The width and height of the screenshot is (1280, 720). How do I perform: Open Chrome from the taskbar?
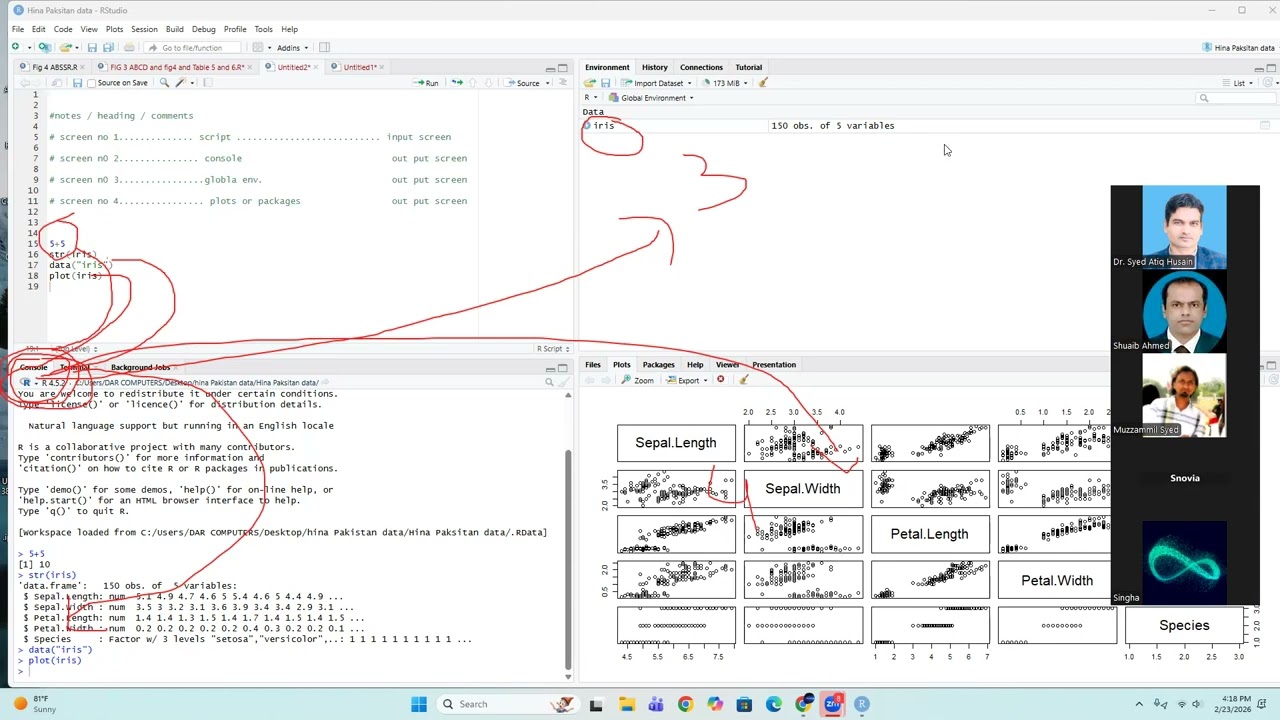pyautogui.click(x=685, y=704)
